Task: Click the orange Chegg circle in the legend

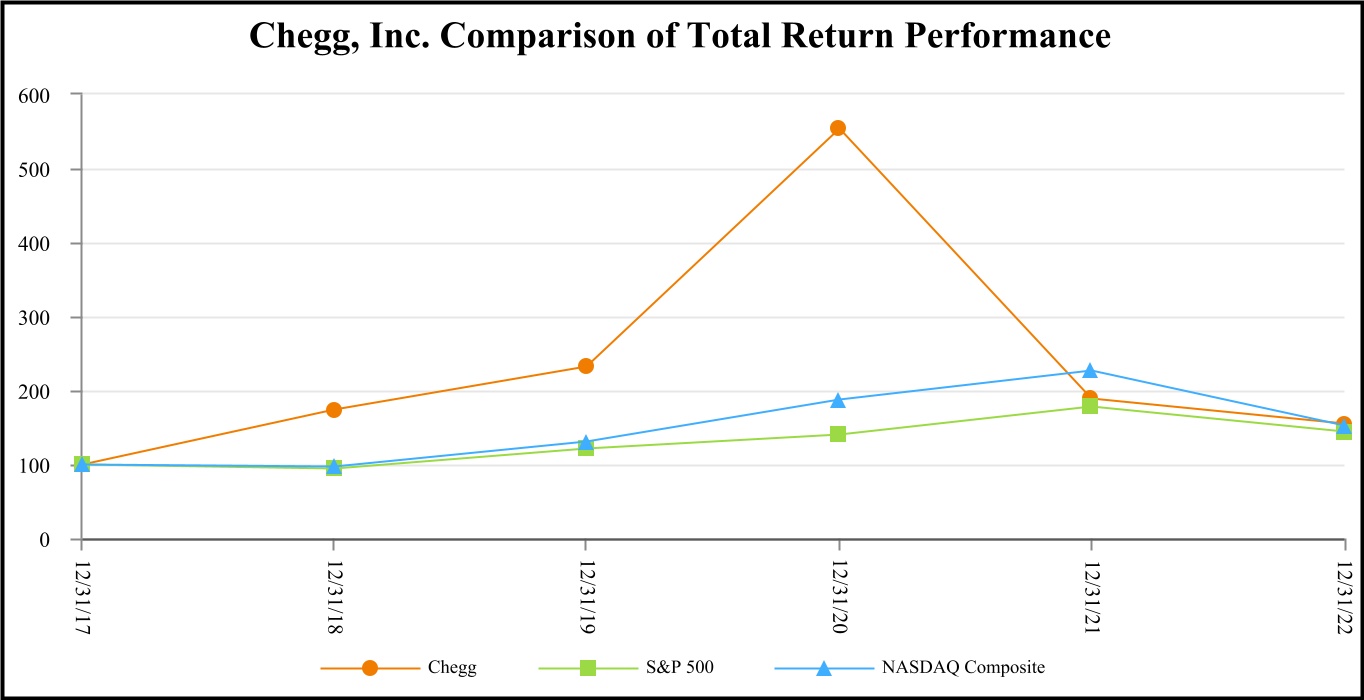Action: point(370,668)
